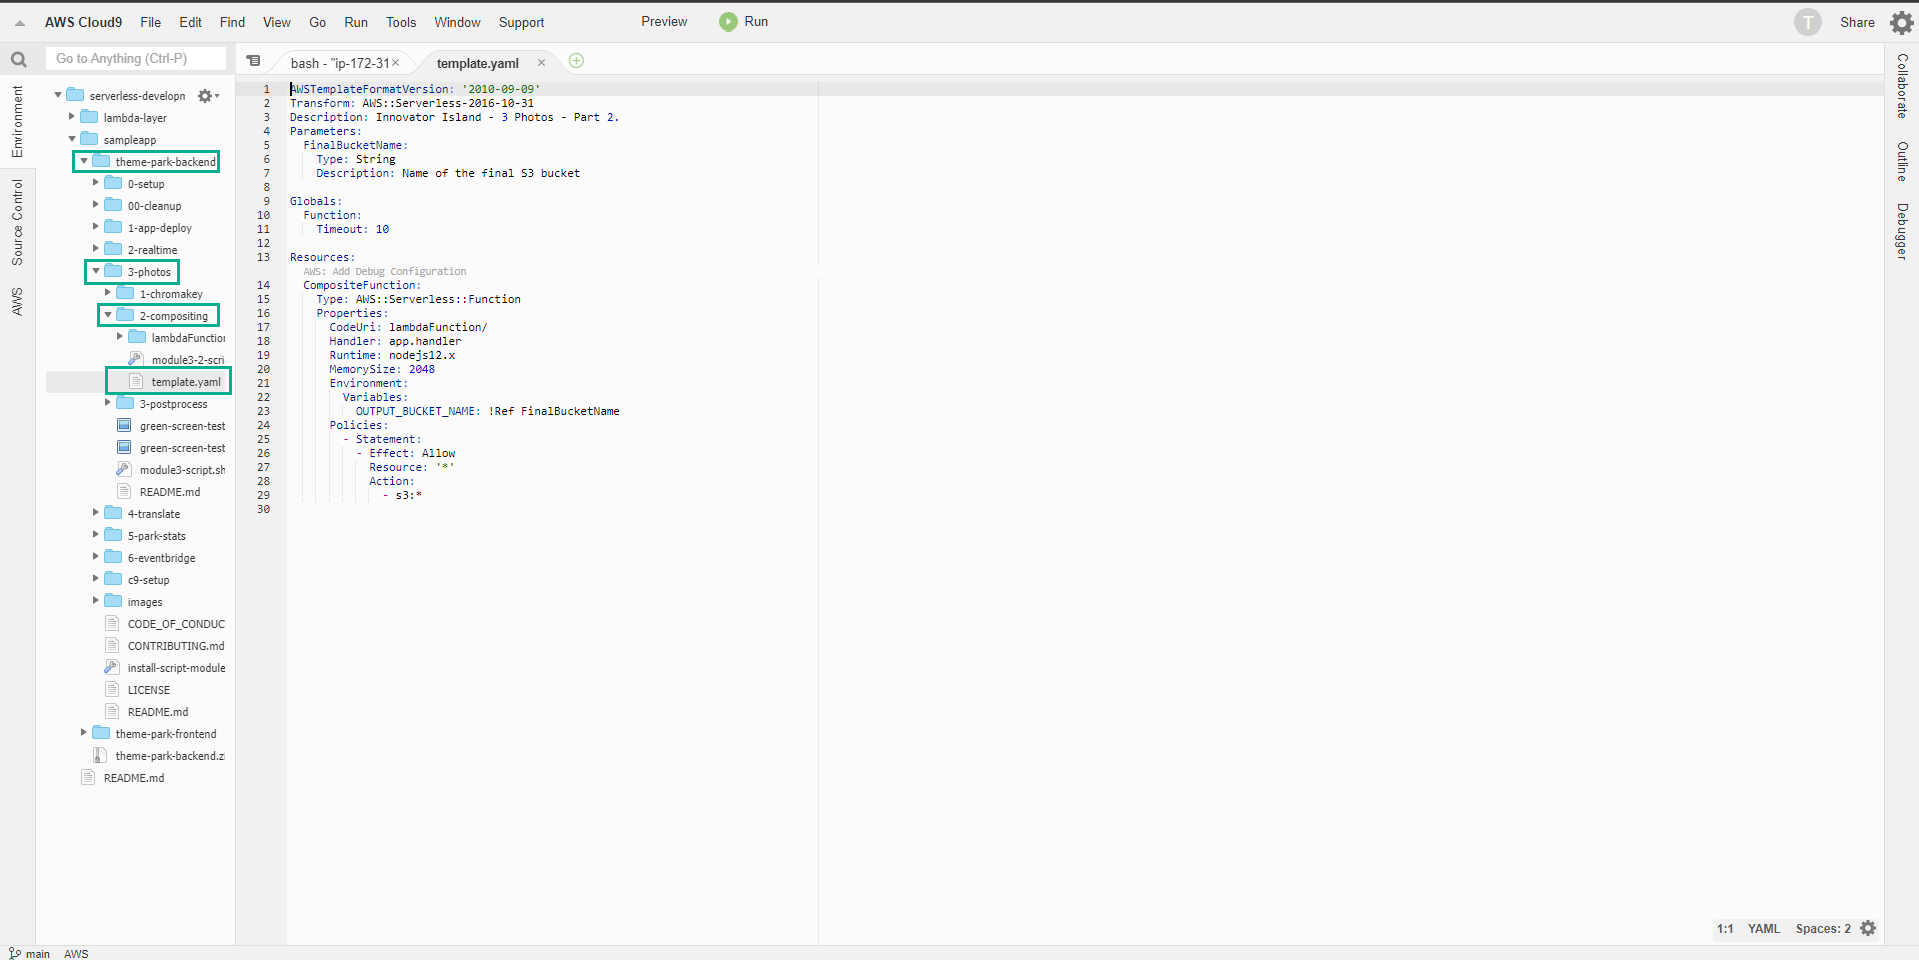Click the 1:1 cursor position indicator
This screenshot has height=960, width=1919.
pyautogui.click(x=1725, y=929)
